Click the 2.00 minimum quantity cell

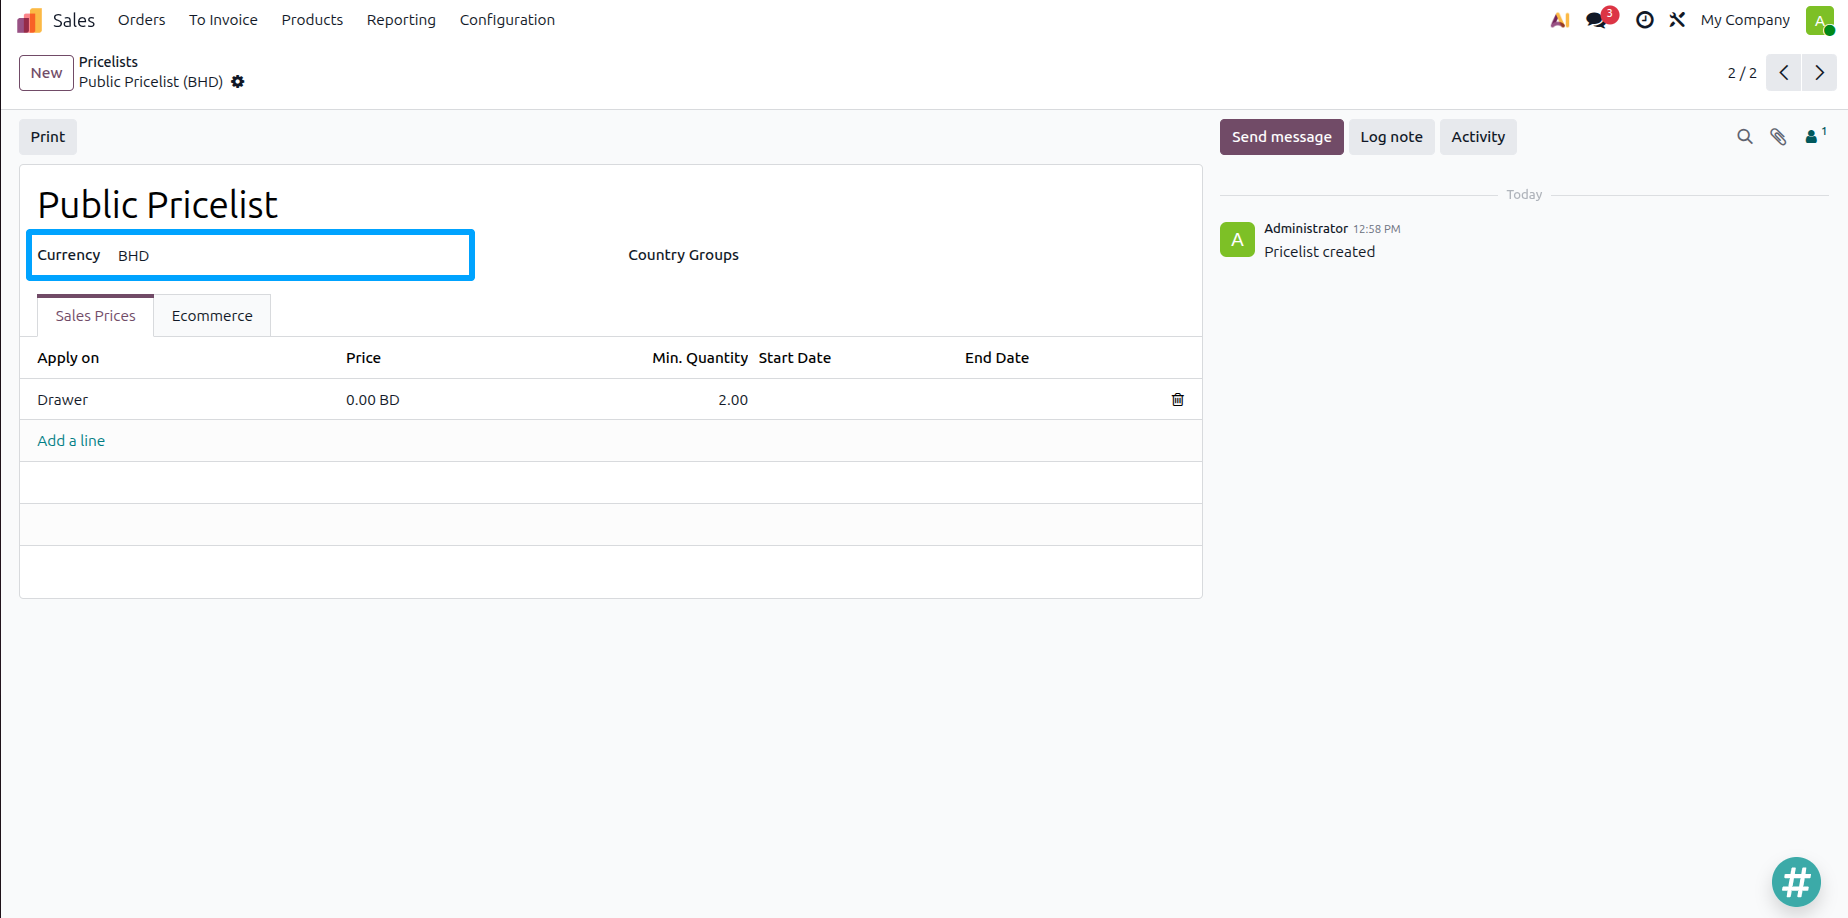tap(733, 400)
